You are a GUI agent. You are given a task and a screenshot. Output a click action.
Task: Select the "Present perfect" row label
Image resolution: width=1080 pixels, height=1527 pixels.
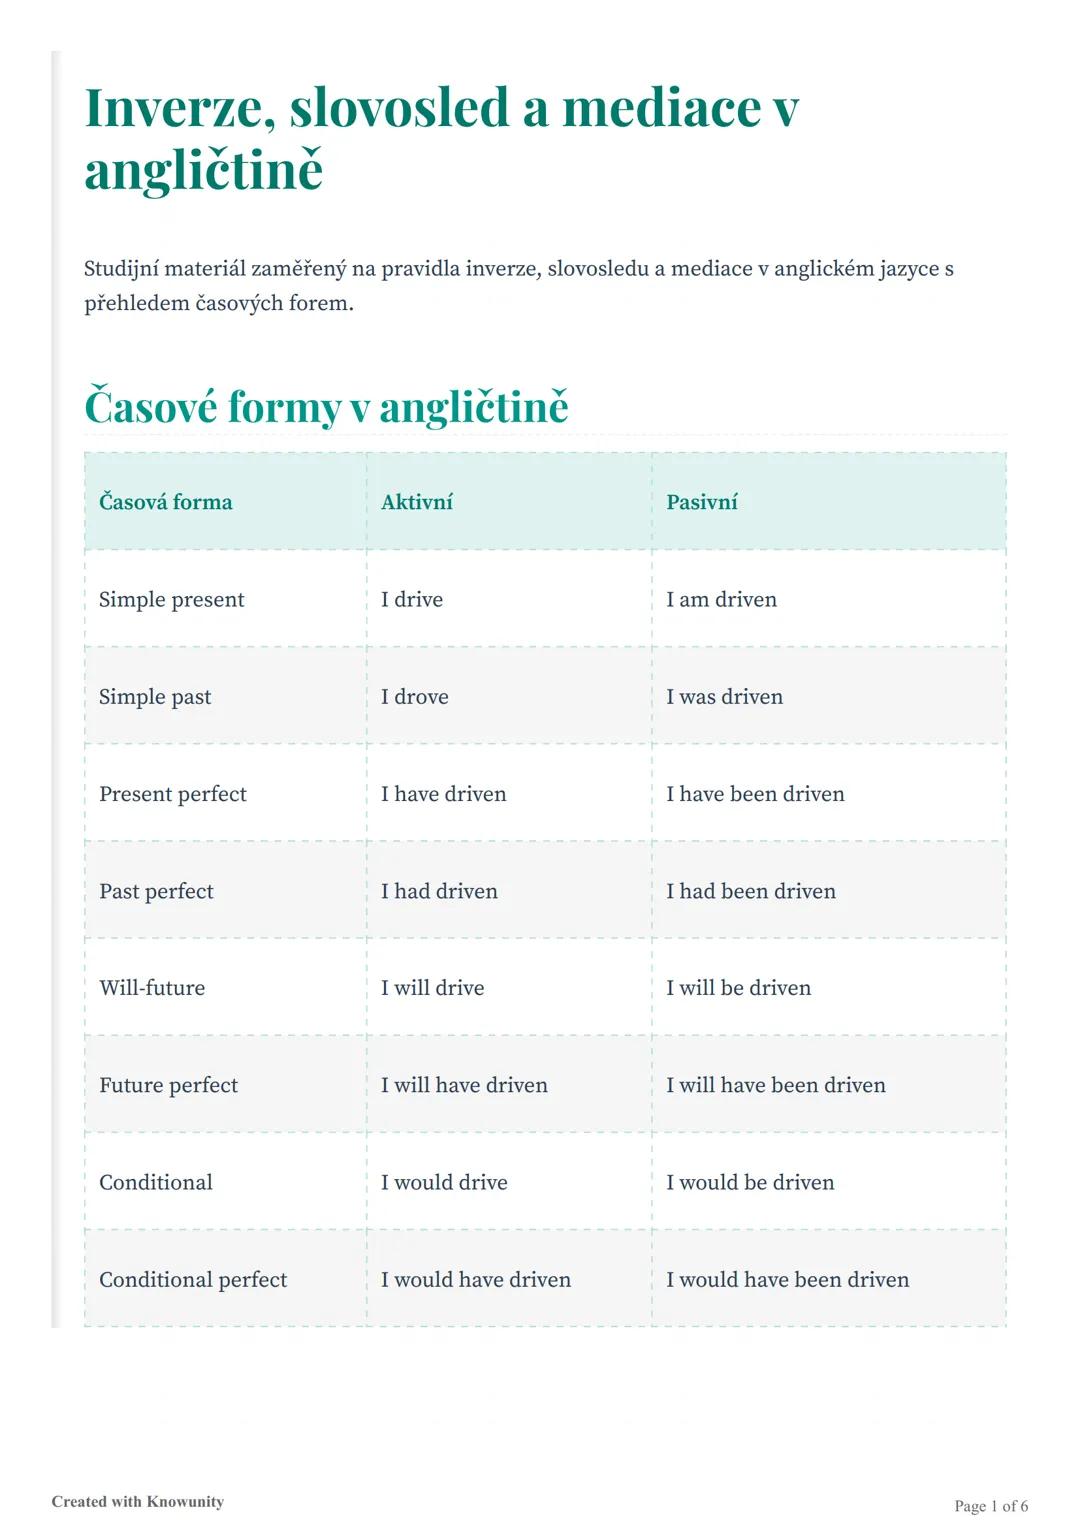(172, 794)
